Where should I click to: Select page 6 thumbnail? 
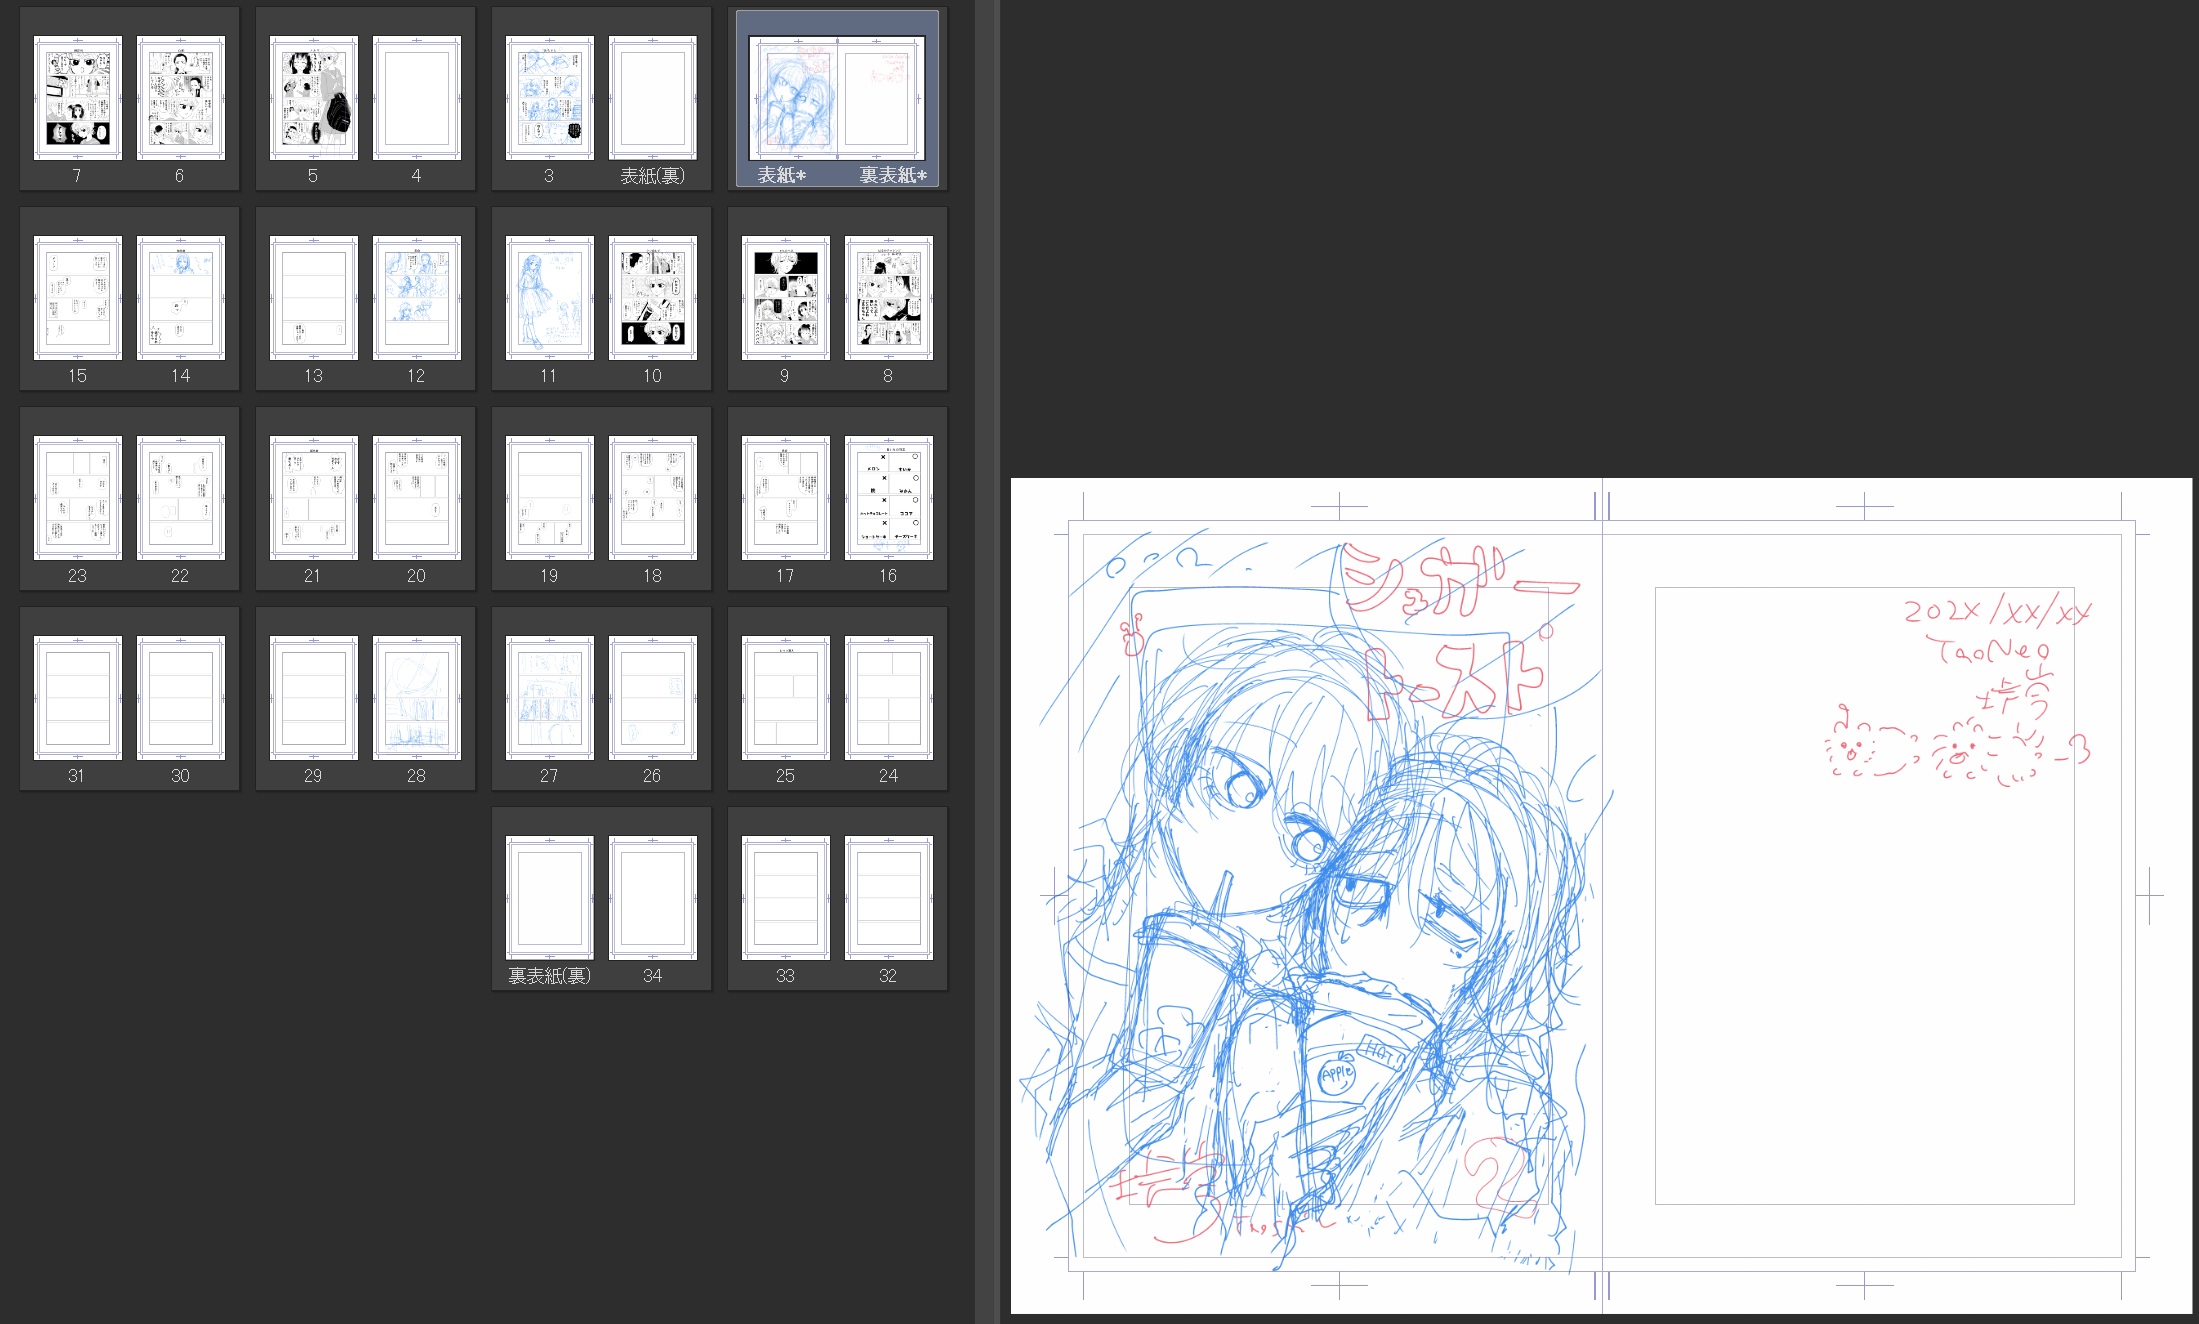tap(181, 98)
